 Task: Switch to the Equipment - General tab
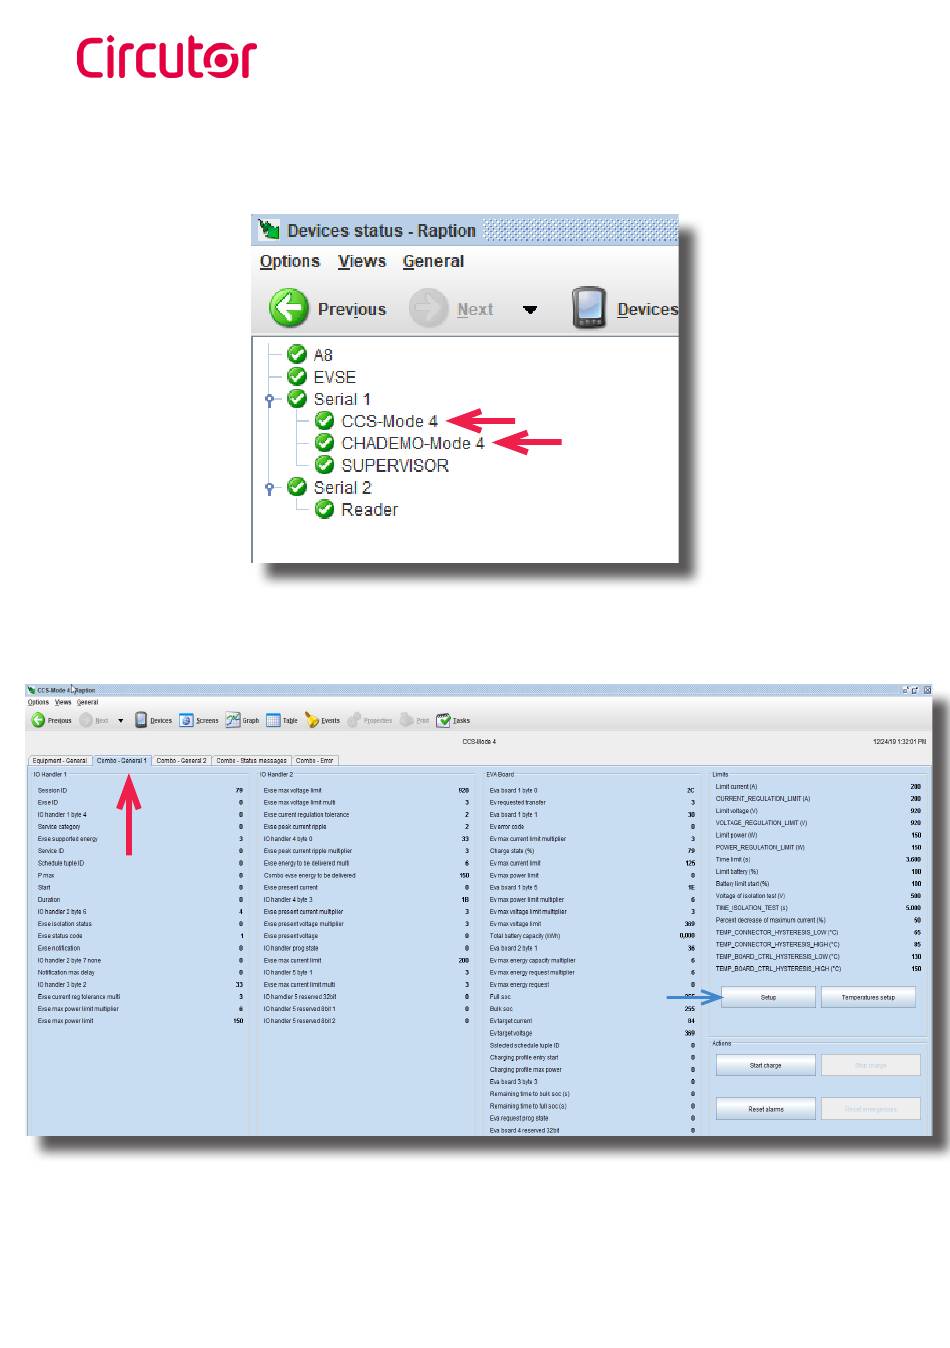click(x=60, y=761)
